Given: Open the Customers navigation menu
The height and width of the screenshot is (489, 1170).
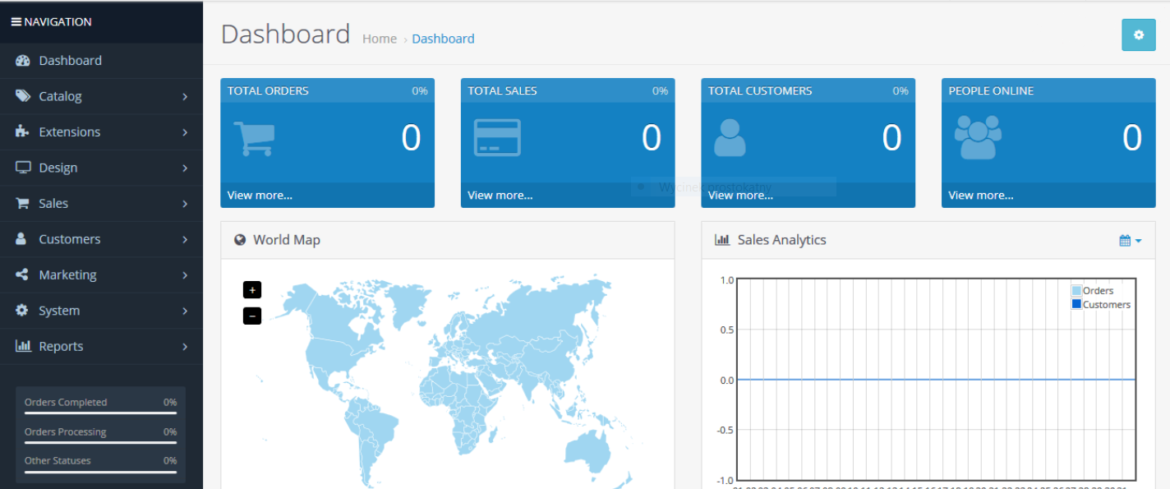Looking at the screenshot, I should pyautogui.click(x=69, y=240).
